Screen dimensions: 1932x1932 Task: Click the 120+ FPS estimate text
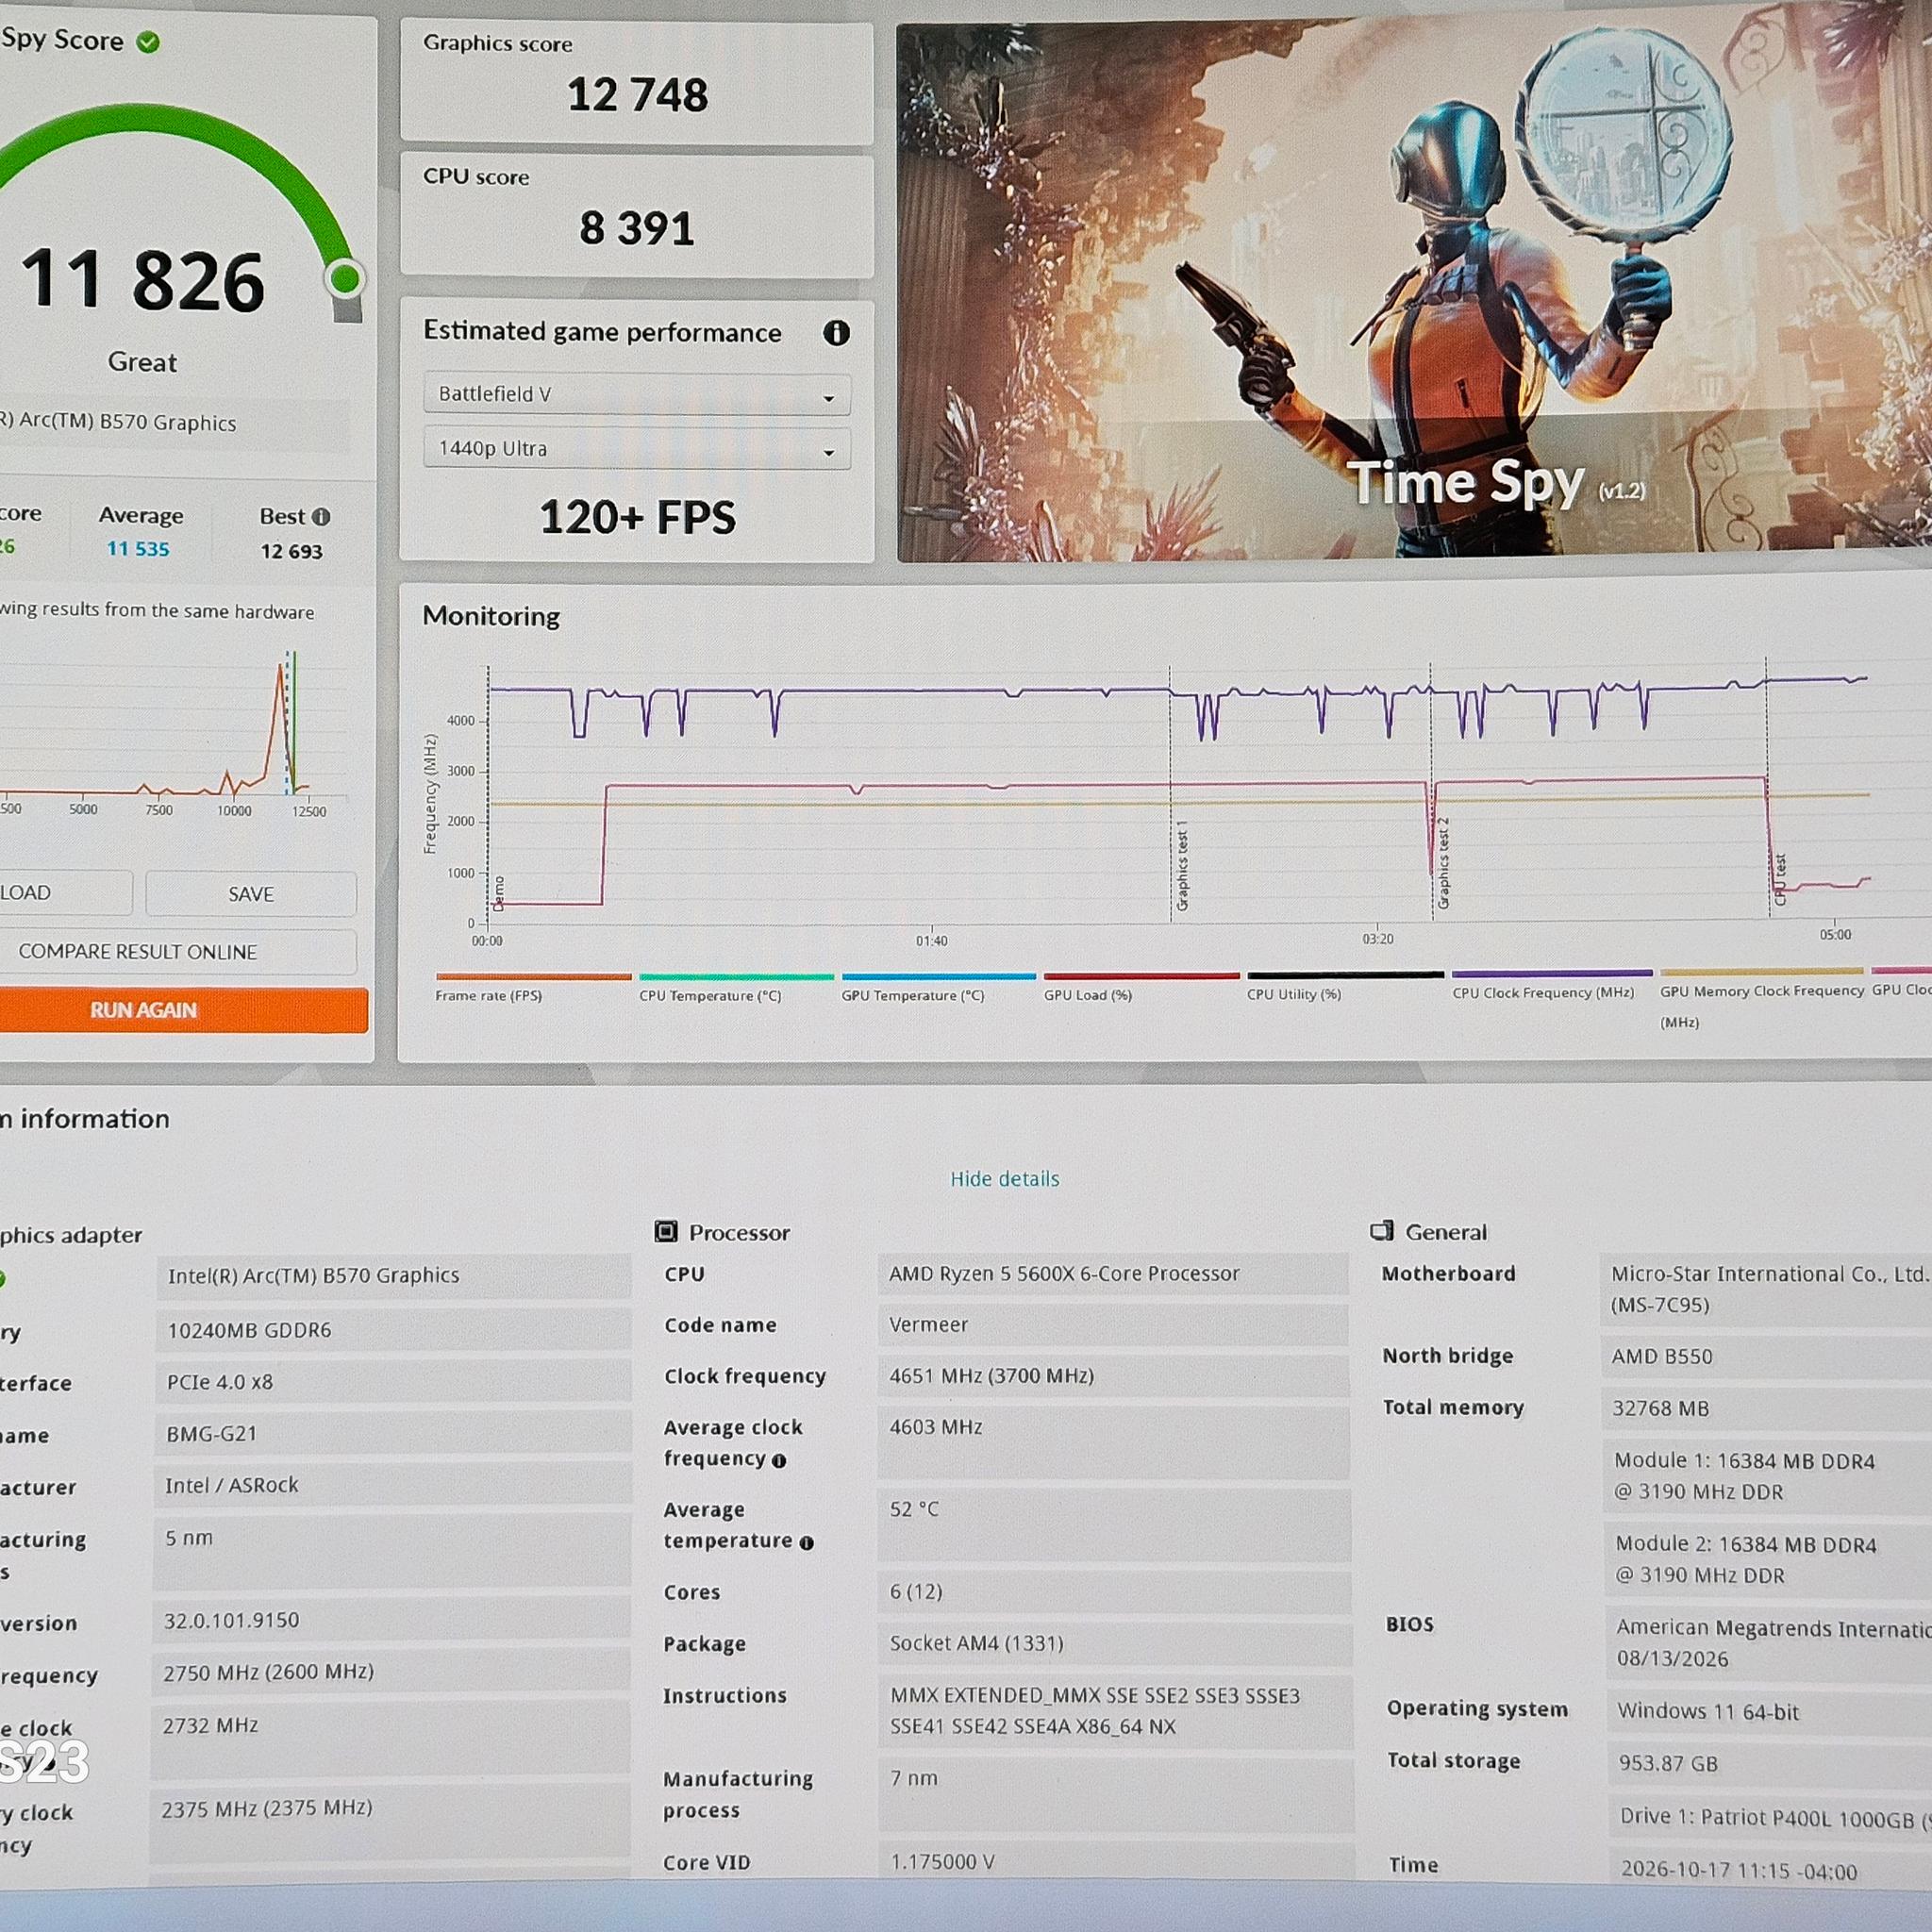tap(638, 518)
